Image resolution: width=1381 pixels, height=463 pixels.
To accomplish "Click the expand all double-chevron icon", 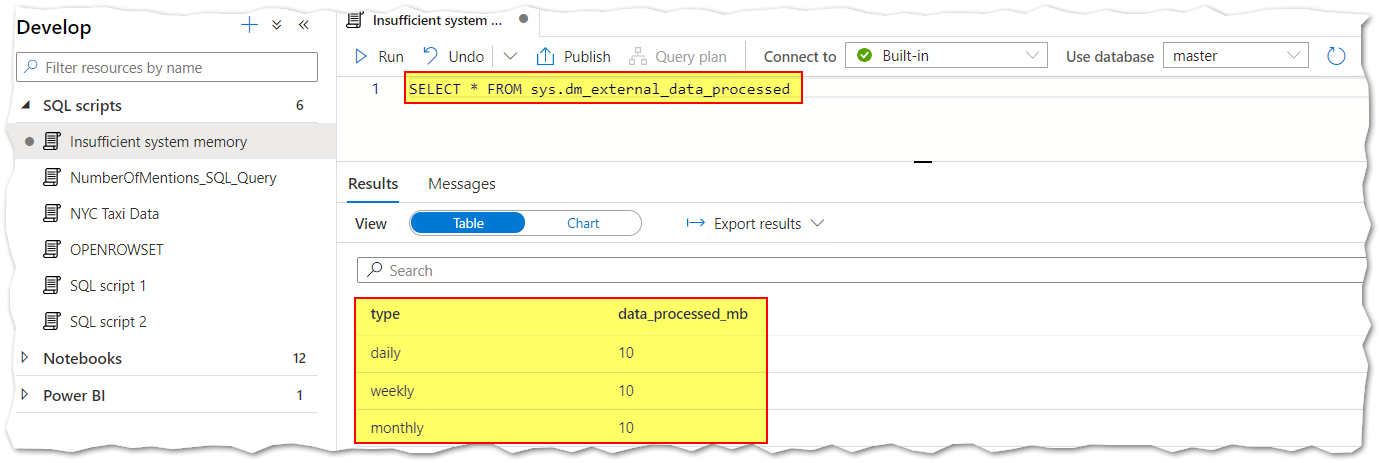I will 277,26.
